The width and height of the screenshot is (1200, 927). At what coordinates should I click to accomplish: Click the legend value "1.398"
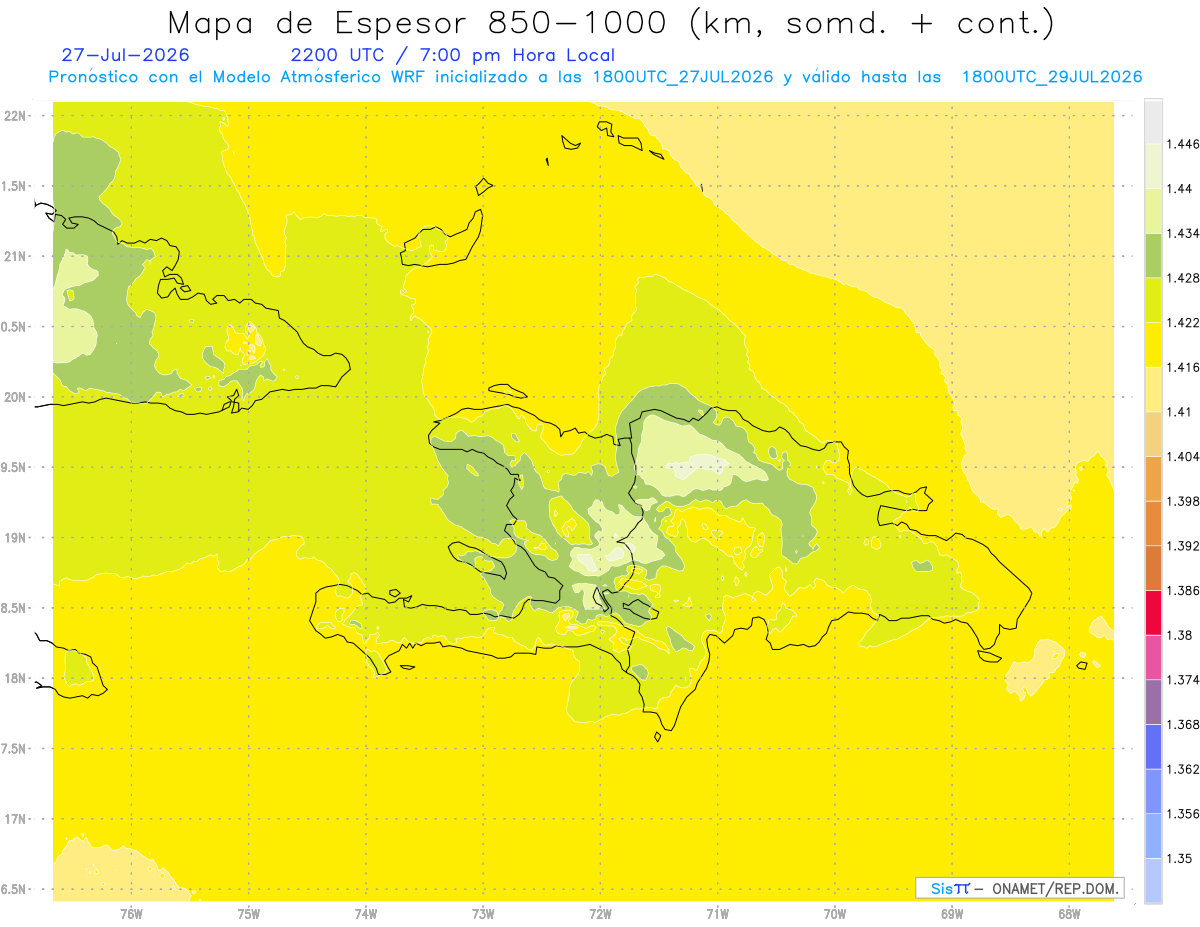[1182, 501]
